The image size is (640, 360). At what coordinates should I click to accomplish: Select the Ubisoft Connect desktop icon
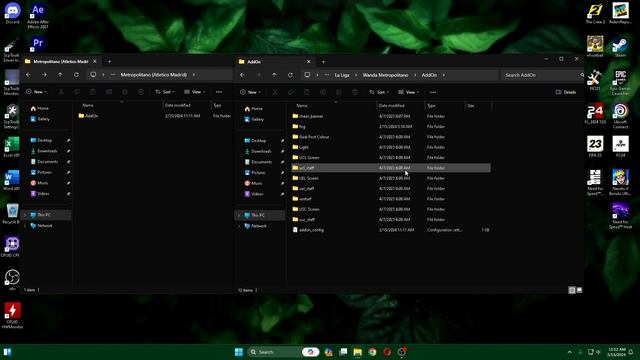(x=620, y=116)
